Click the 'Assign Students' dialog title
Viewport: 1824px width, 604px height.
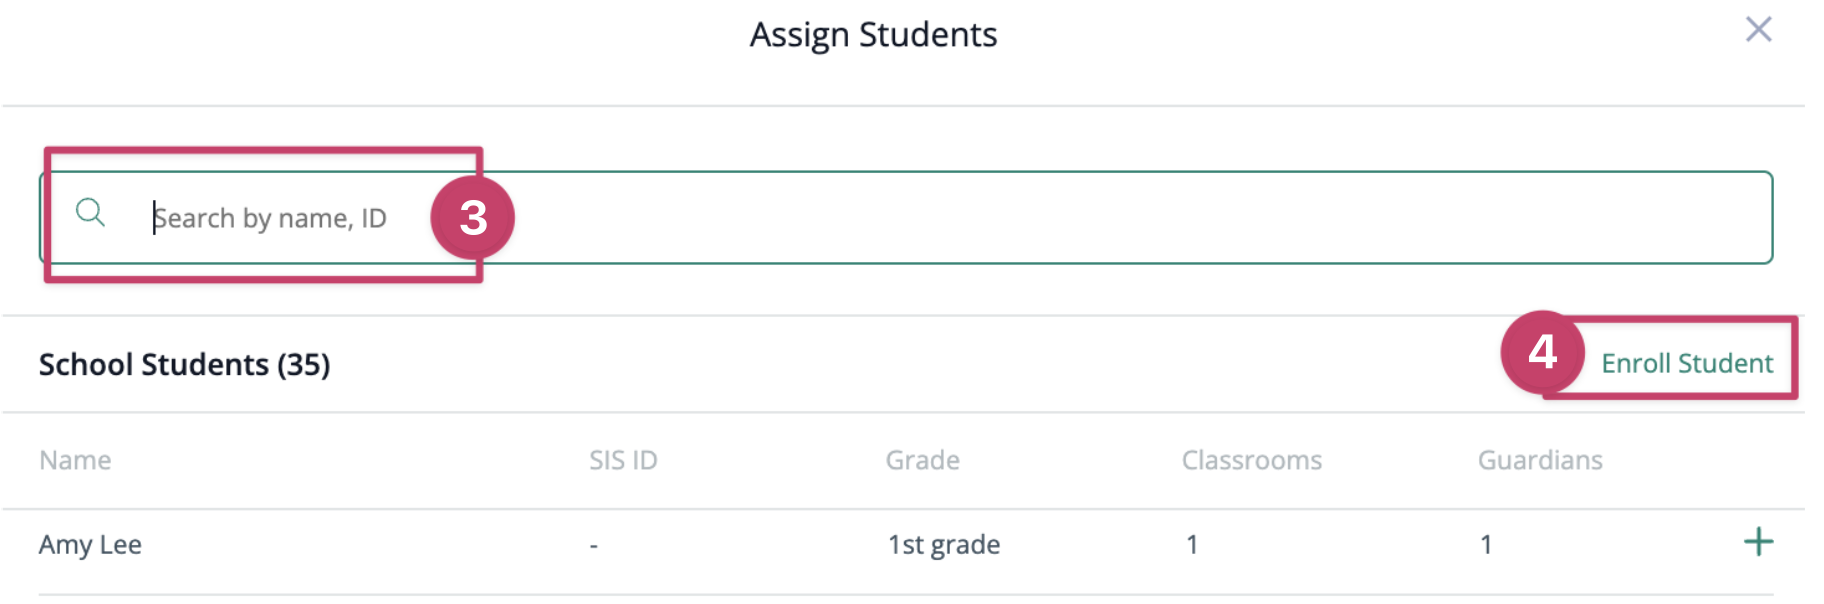873,35
